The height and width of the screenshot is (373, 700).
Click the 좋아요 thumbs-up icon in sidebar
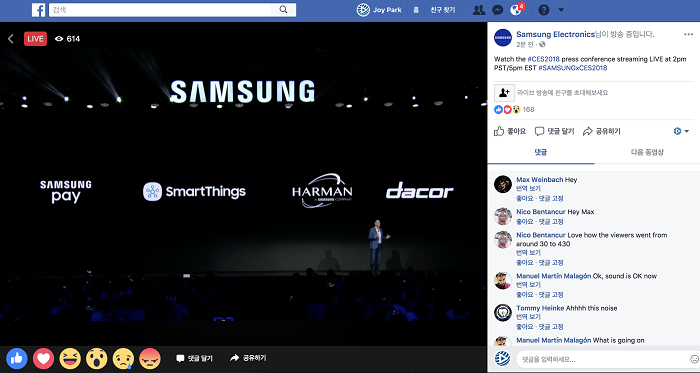click(499, 131)
